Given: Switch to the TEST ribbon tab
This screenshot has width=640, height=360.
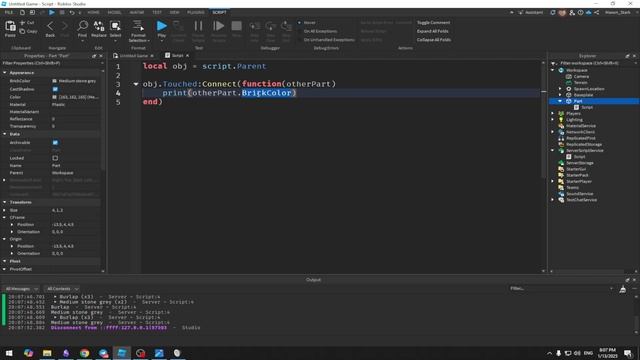Looking at the screenshot, I should coord(157,13).
